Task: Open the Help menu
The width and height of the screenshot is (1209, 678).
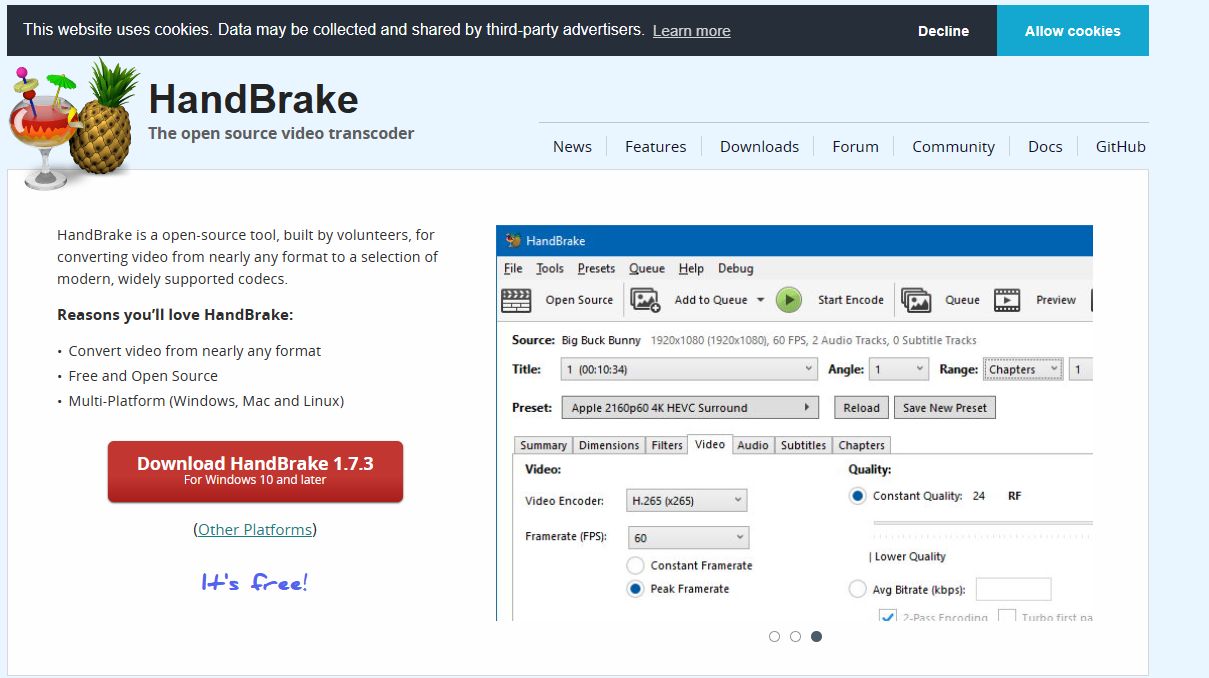Action: pos(691,269)
